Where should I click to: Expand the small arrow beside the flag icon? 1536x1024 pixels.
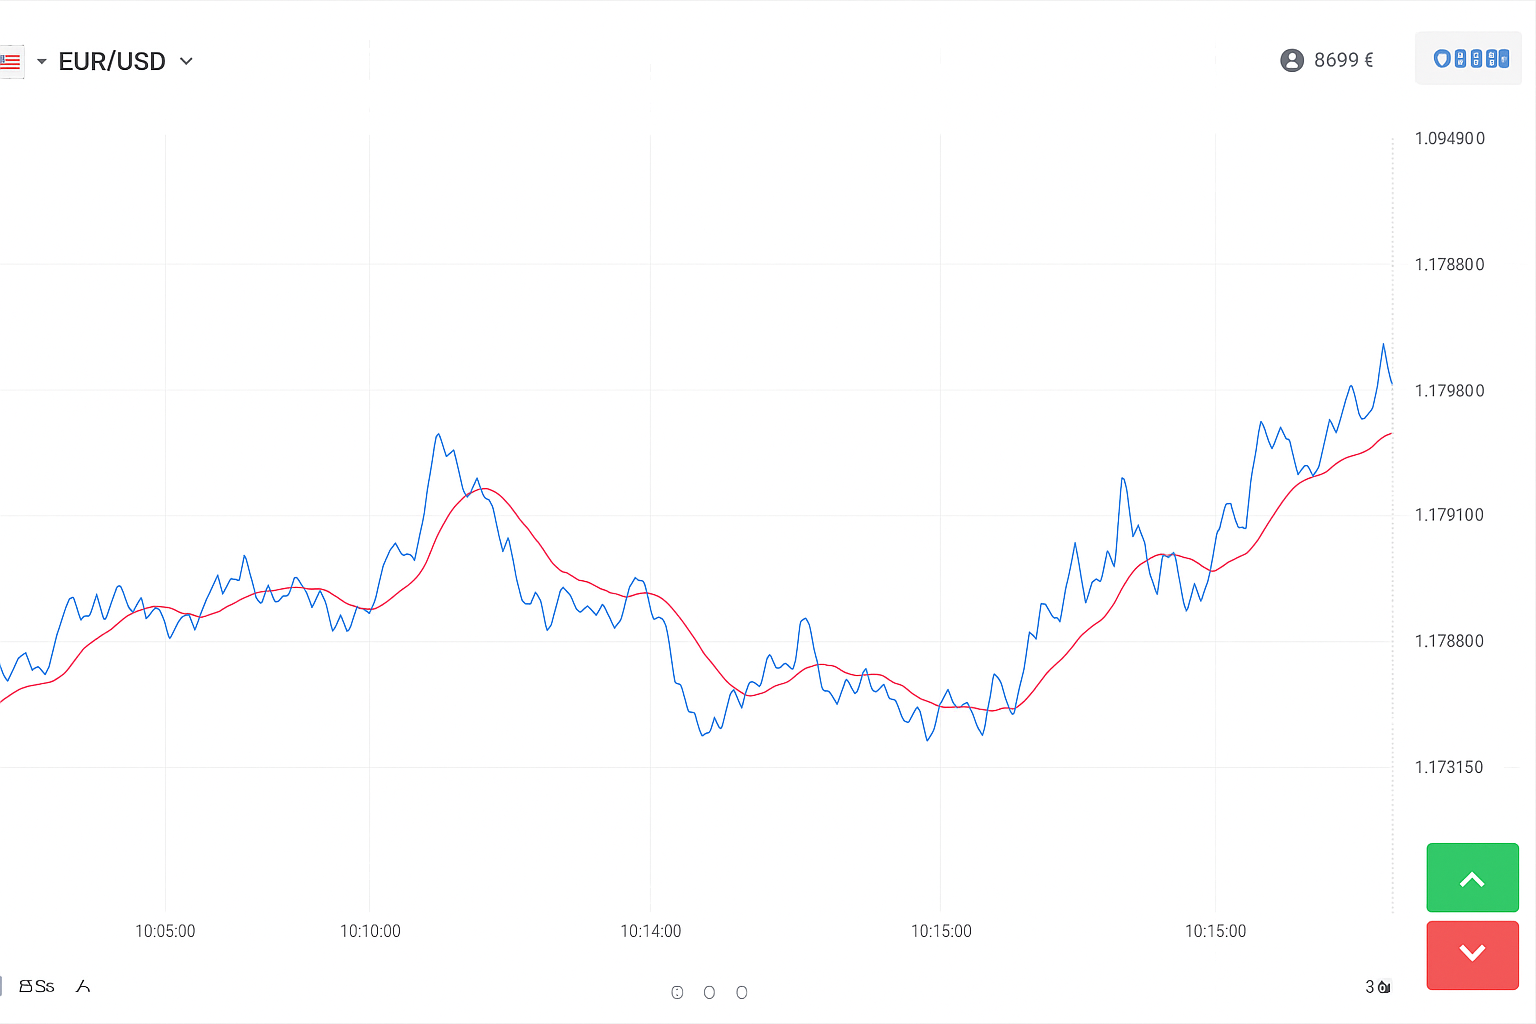tap(42, 62)
